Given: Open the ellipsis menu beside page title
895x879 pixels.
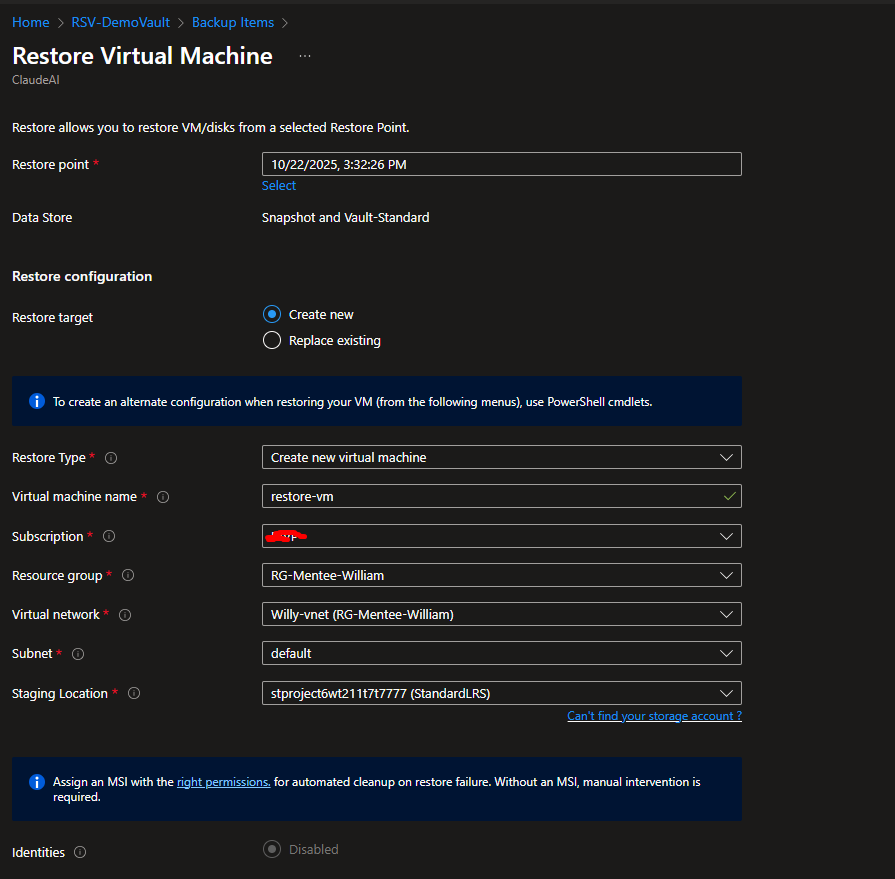Looking at the screenshot, I should [x=305, y=56].
